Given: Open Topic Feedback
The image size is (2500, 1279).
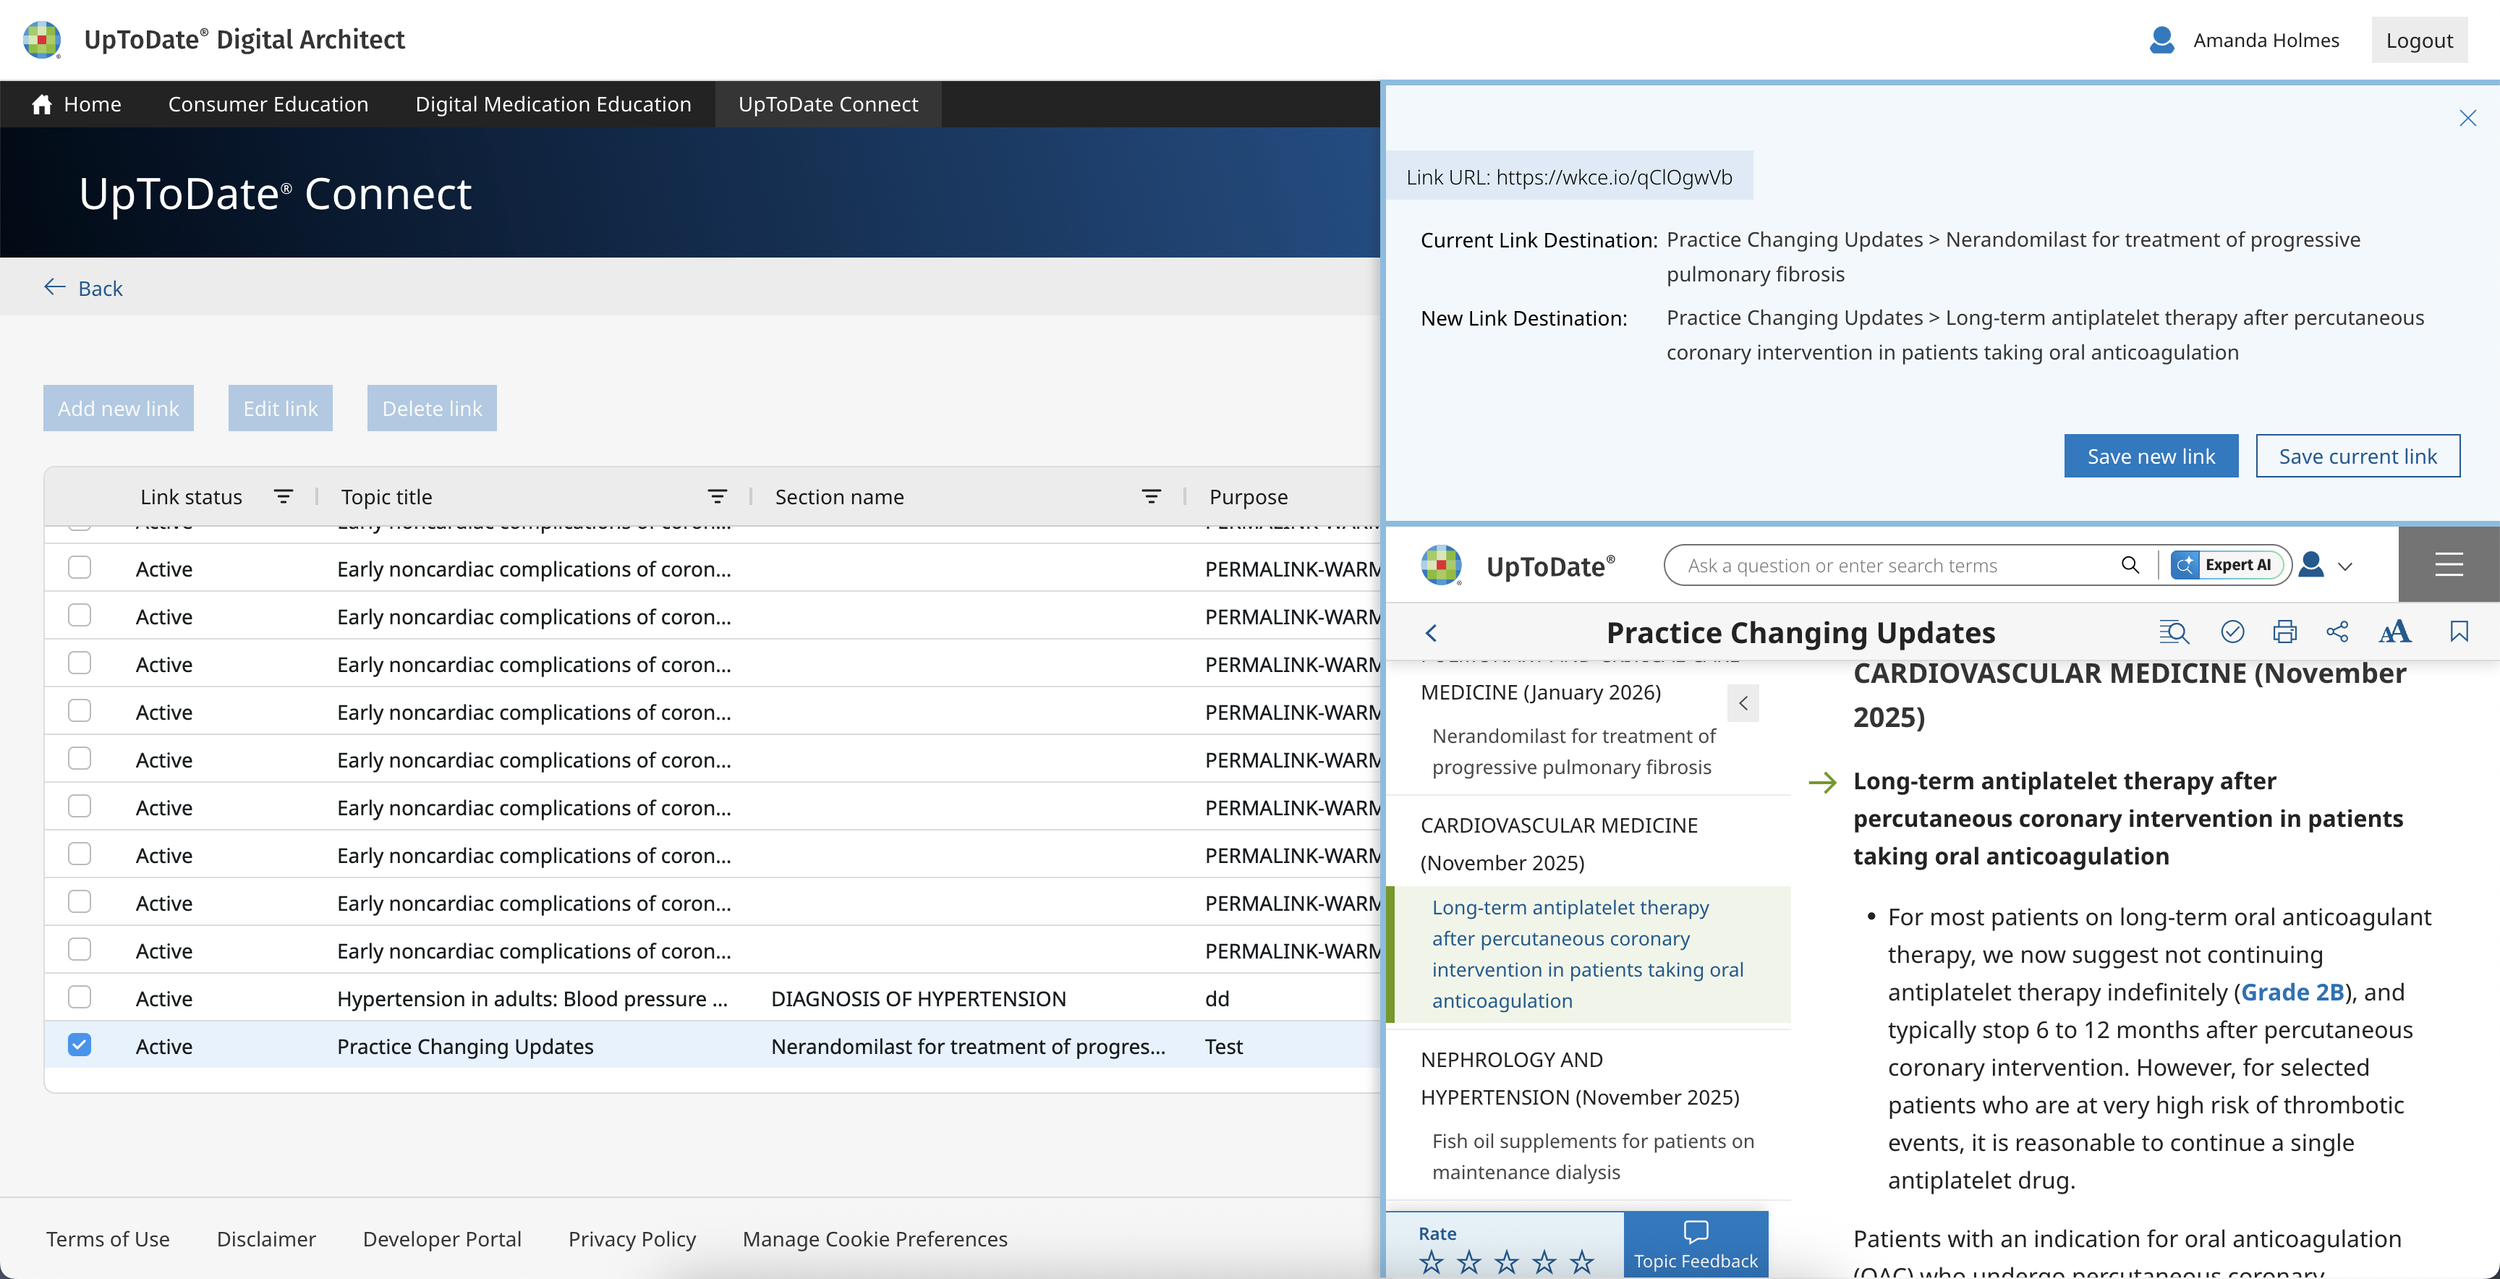Looking at the screenshot, I should pyautogui.click(x=1696, y=1245).
